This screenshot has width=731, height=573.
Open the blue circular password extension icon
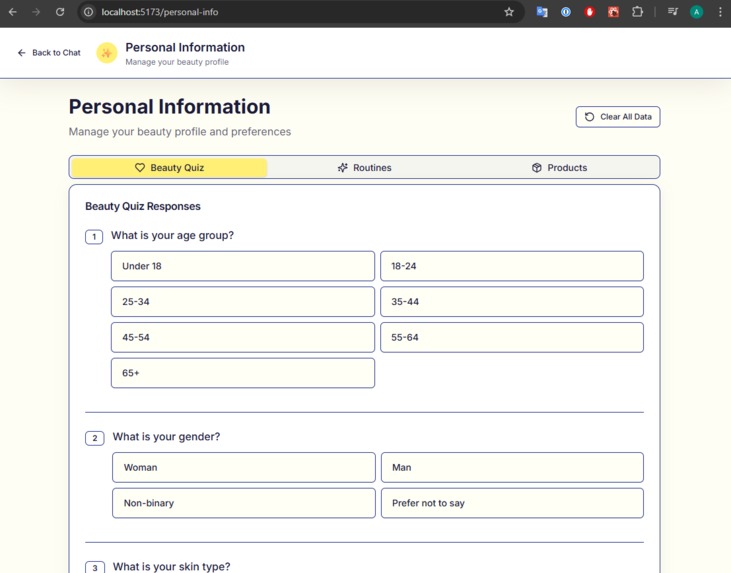tap(565, 12)
